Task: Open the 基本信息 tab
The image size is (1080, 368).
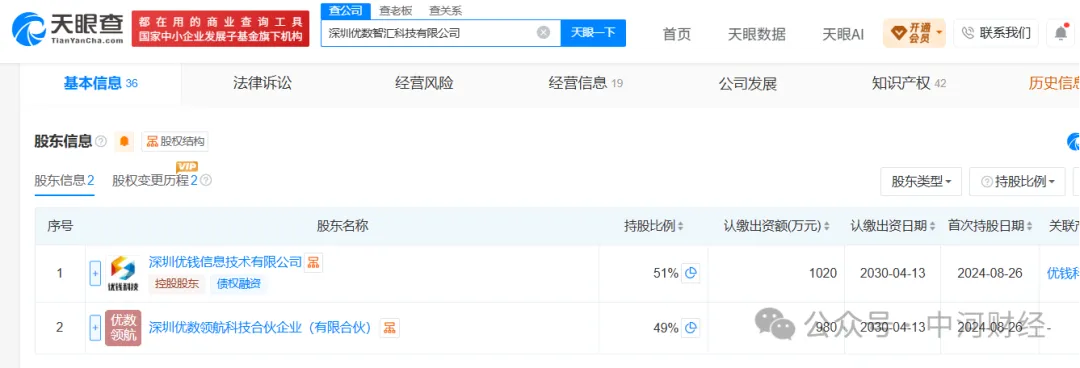Action: tap(101, 83)
